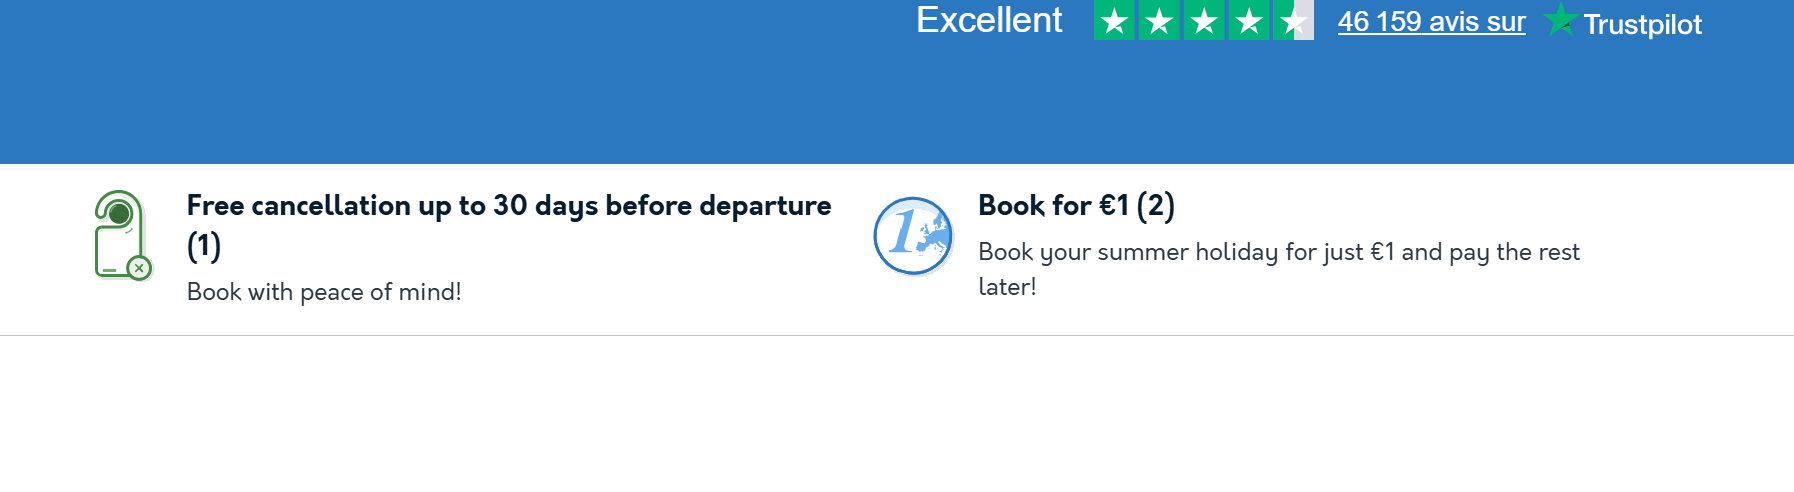Click the "Excellent" rating label
1794x492 pixels.
click(988, 21)
